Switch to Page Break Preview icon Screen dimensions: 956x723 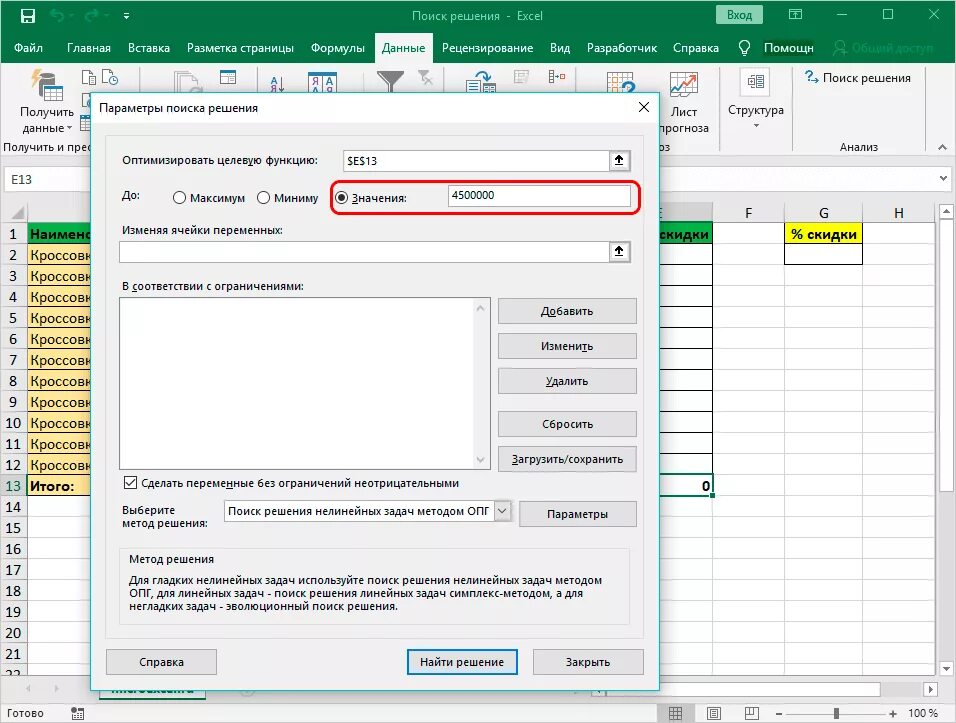(752, 713)
